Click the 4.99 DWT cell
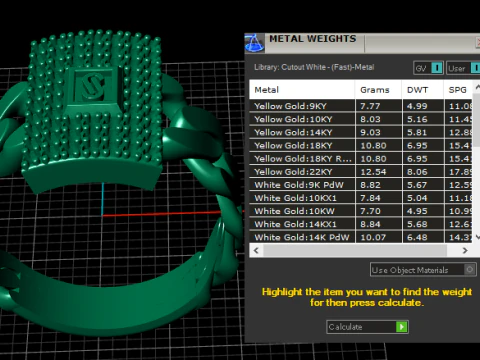Screen dimensions: 480x360 [x=423, y=106]
